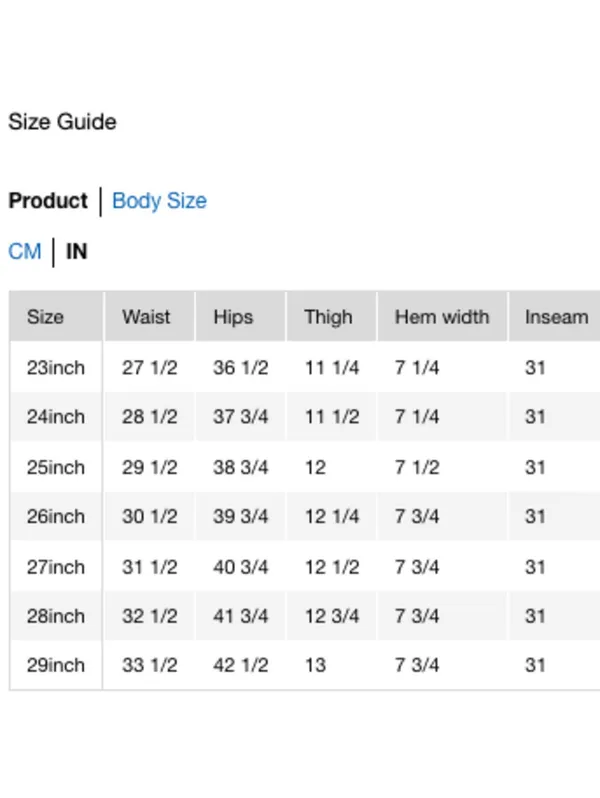
Task: Select the 23inch size row
Action: coord(305,367)
